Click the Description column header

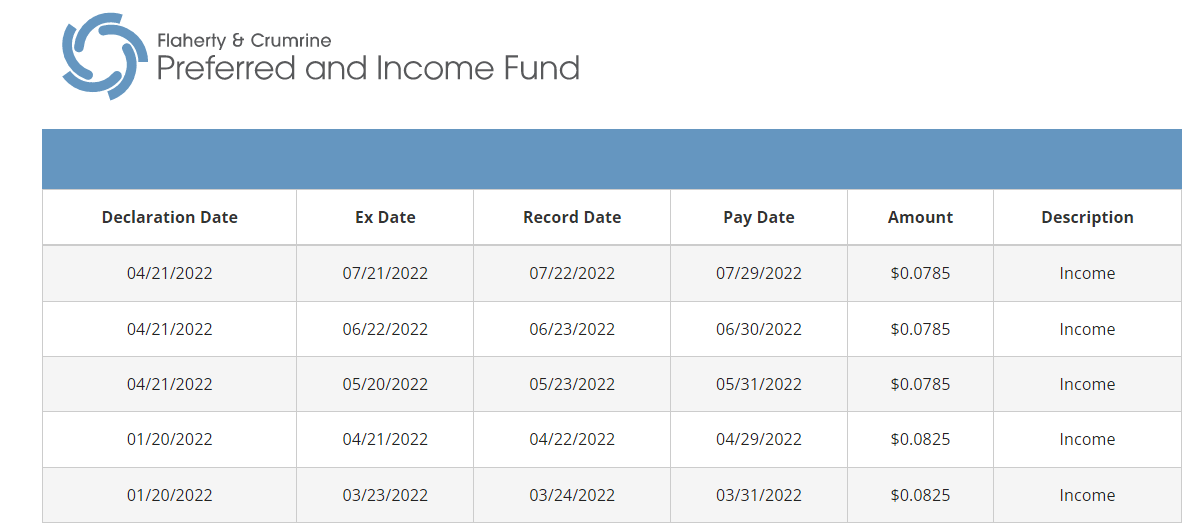pyautogui.click(x=1087, y=217)
